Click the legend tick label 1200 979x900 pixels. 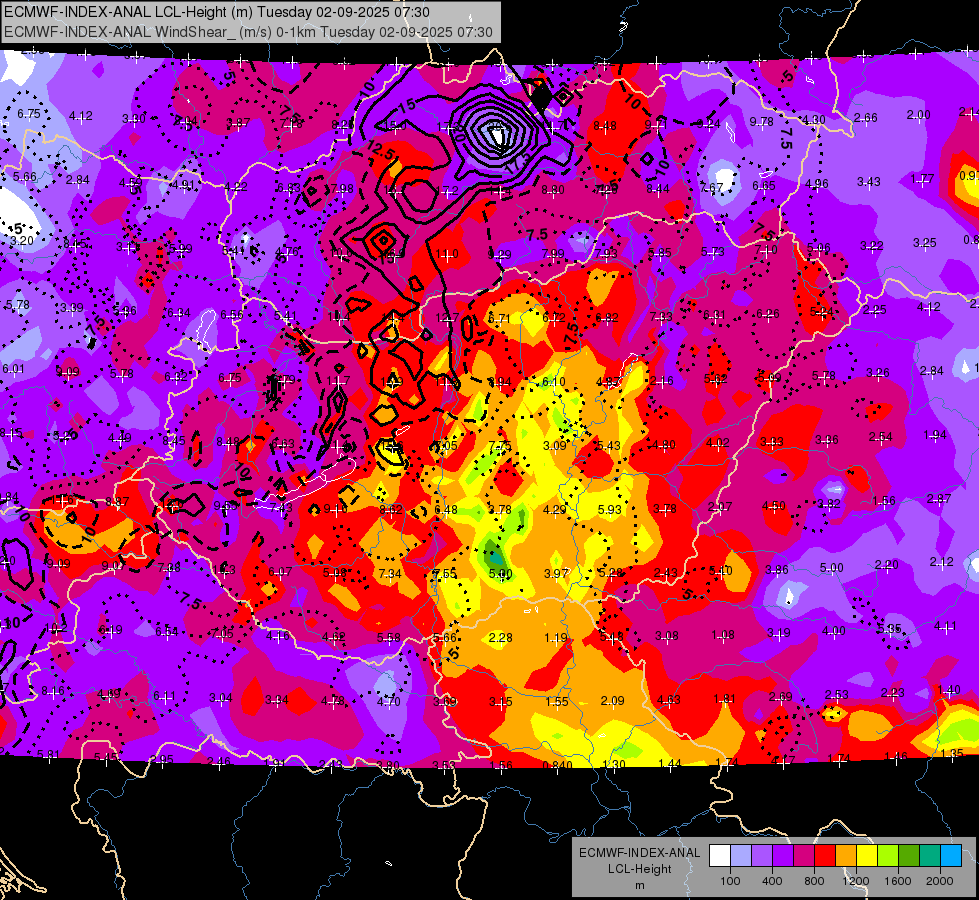856,881
